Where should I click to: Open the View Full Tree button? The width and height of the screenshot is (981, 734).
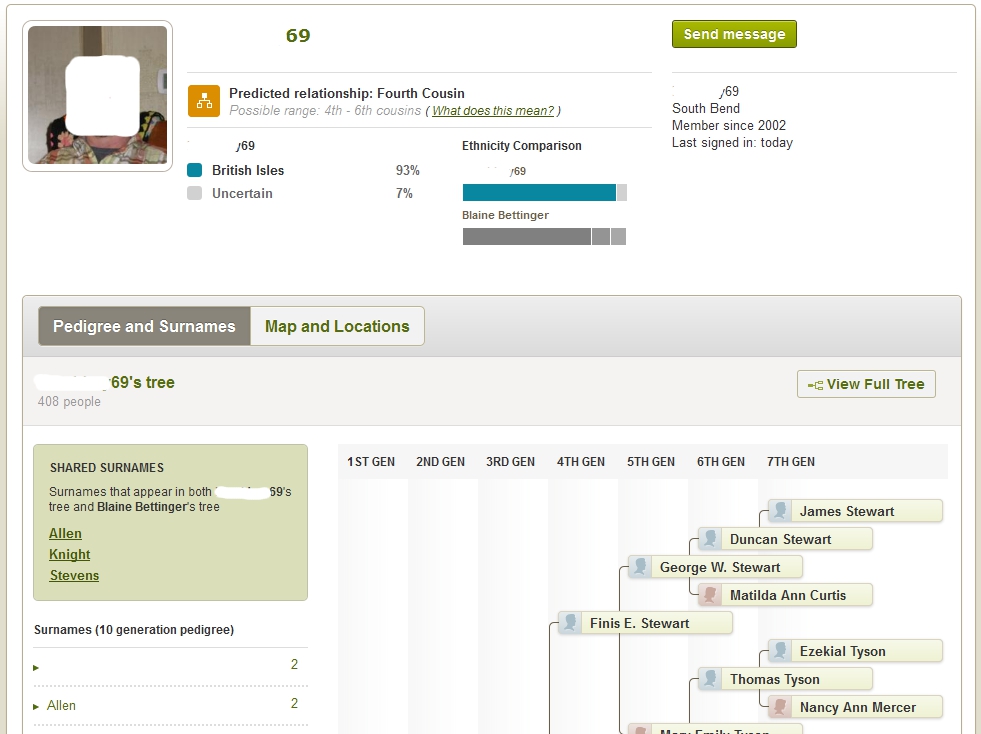pyautogui.click(x=867, y=384)
